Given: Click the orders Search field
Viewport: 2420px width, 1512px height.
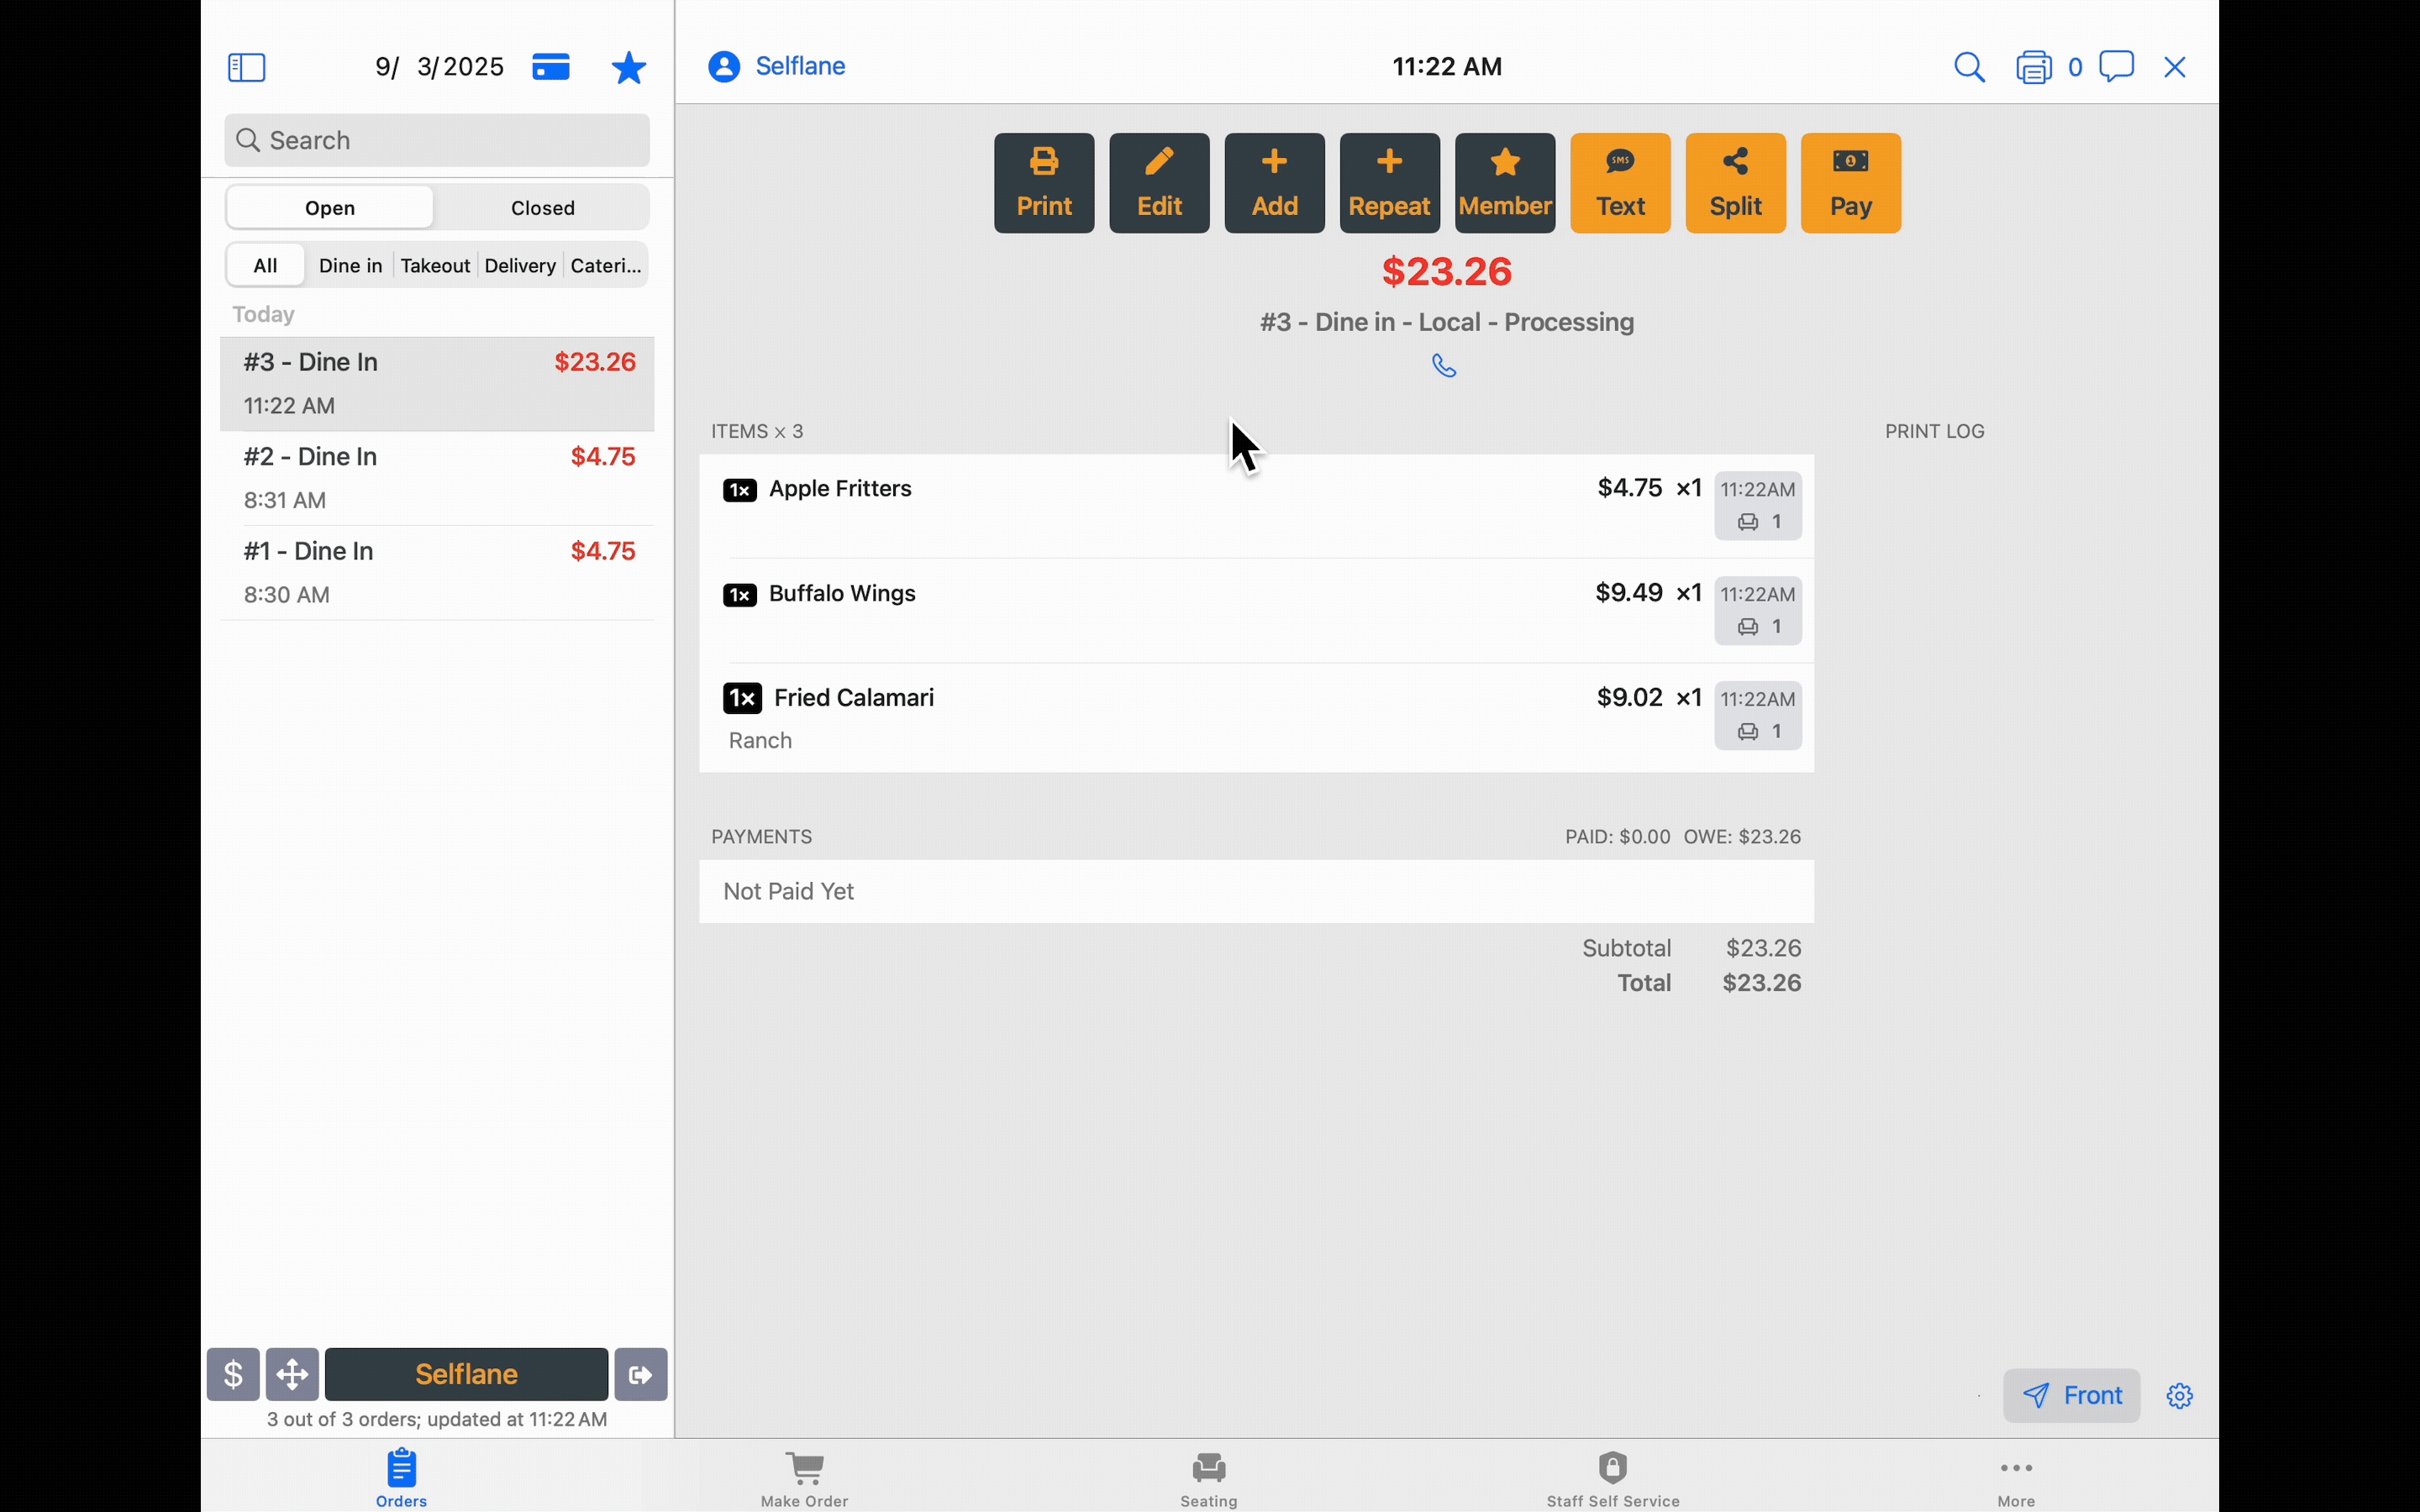Looking at the screenshot, I should coord(437,140).
